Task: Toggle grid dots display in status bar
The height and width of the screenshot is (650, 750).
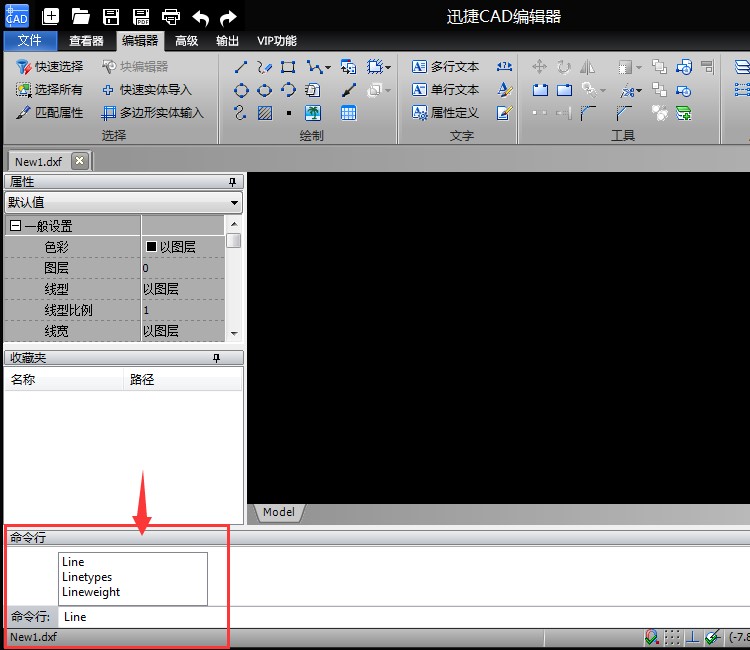Action: 672,637
